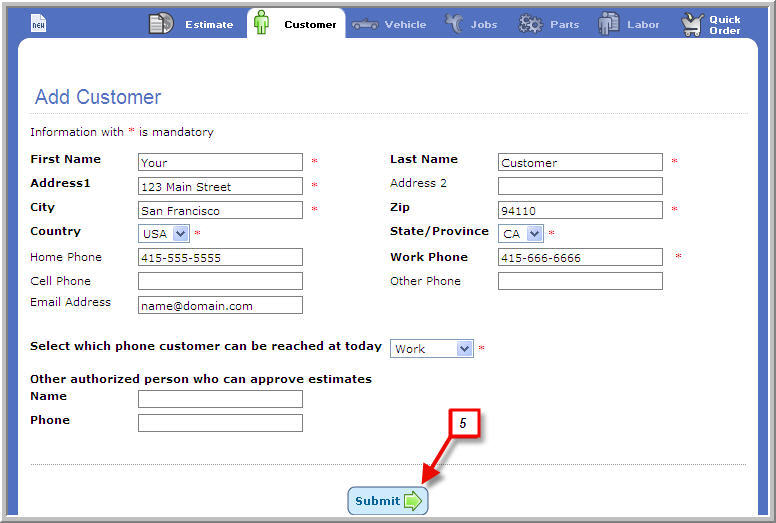776x523 pixels.
Task: Switch to the Estimate tab
Action: click(x=208, y=24)
